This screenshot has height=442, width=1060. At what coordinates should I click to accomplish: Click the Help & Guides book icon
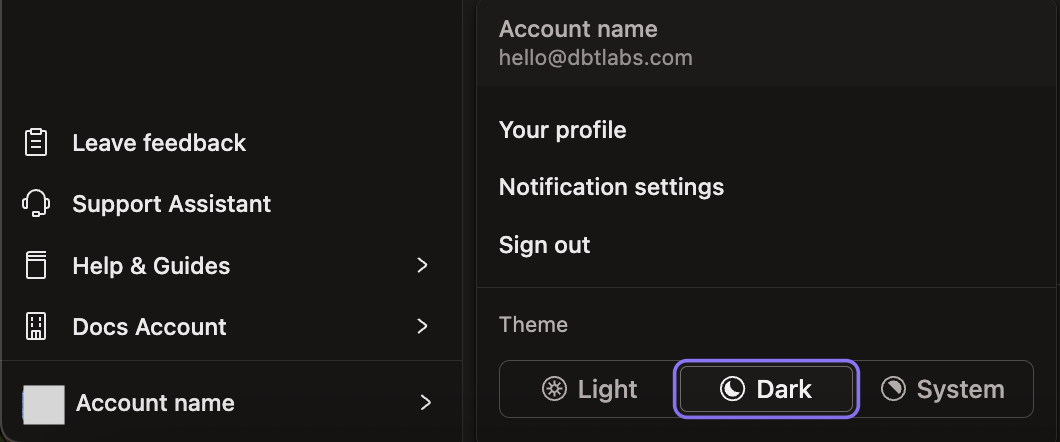36,266
